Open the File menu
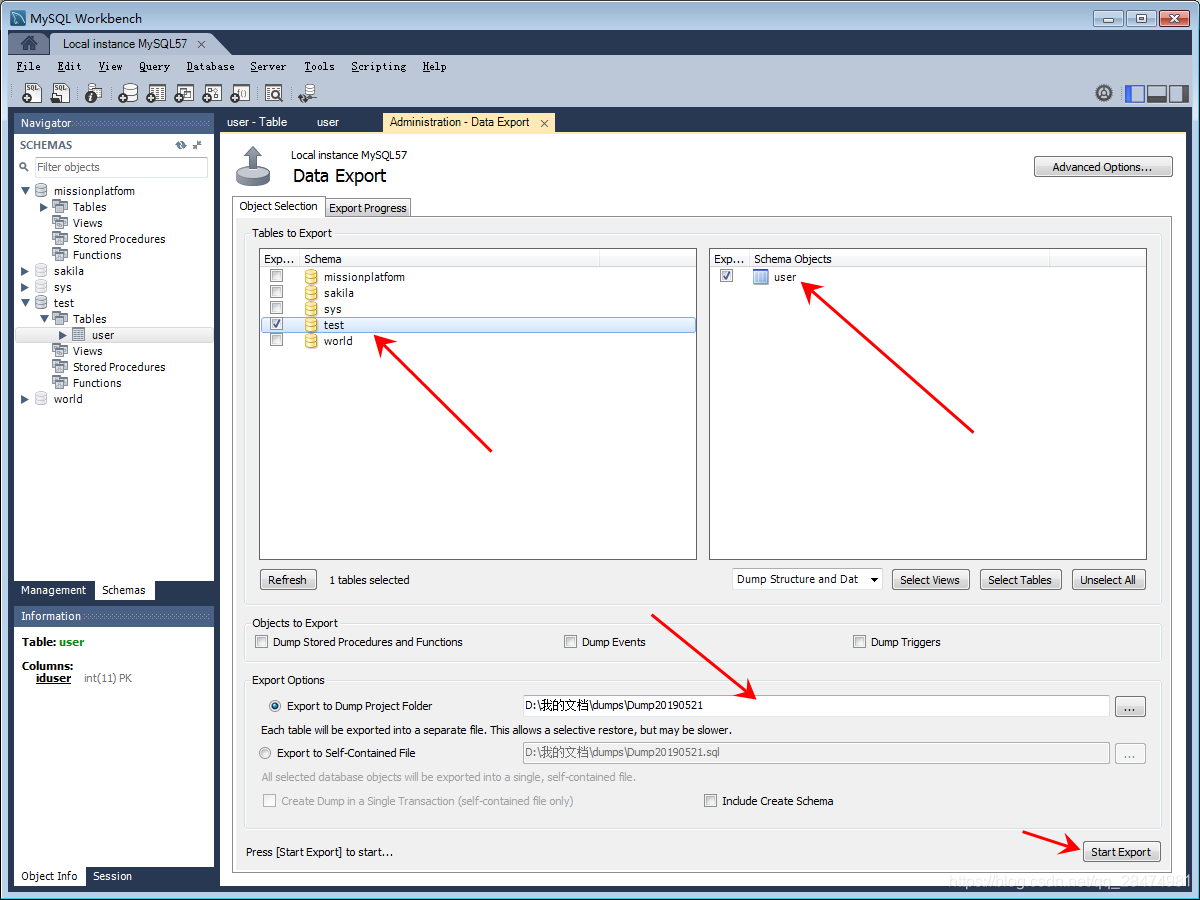Image resolution: width=1200 pixels, height=900 pixels. click(28, 67)
